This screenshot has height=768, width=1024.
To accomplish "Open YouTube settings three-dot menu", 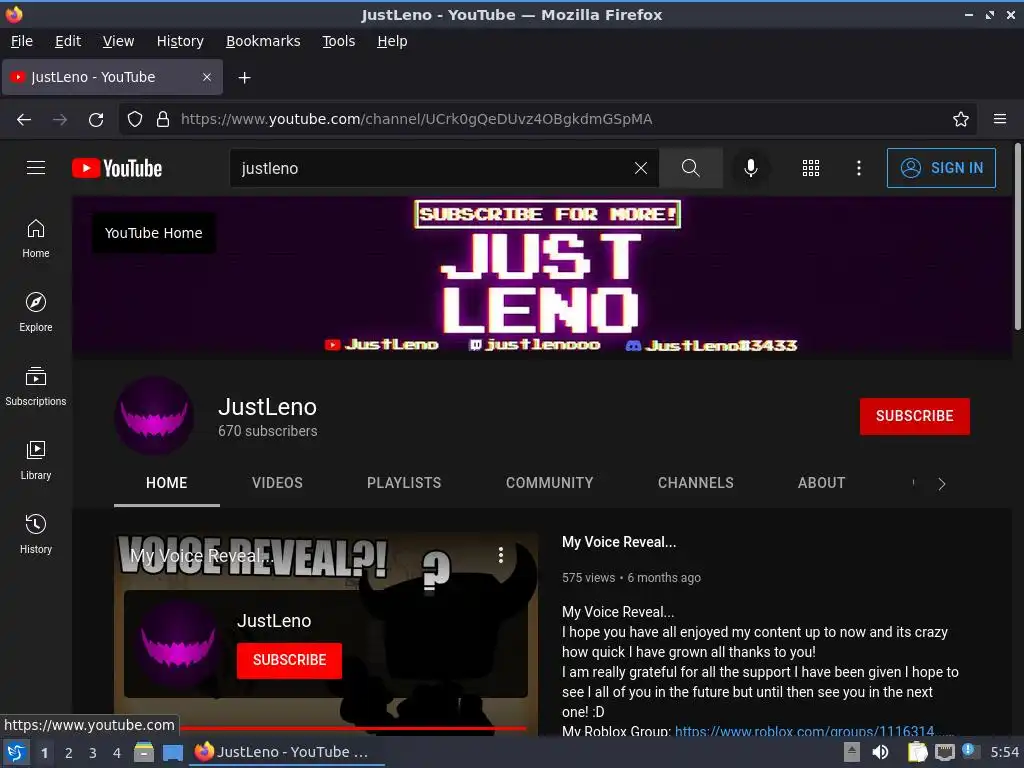I will pyautogui.click(x=859, y=168).
